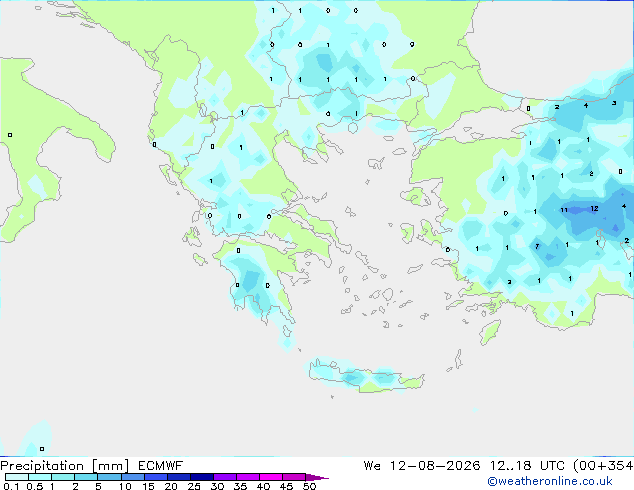Click the 0.1–0.5 mm legend color box
This screenshot has height=490, width=634.
click(17, 477)
